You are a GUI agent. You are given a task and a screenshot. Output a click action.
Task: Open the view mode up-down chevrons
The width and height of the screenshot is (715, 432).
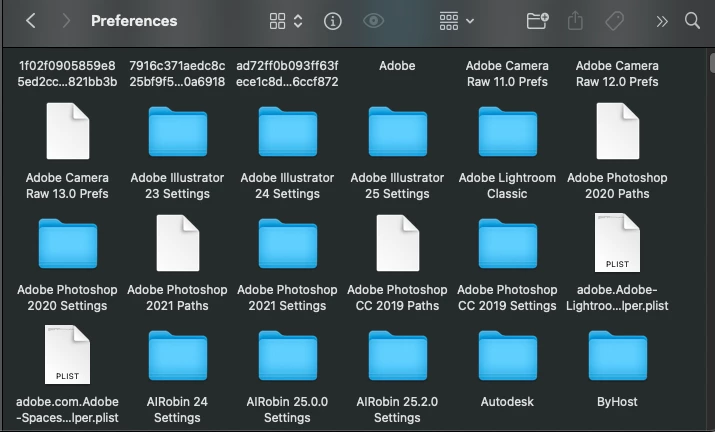(298, 21)
